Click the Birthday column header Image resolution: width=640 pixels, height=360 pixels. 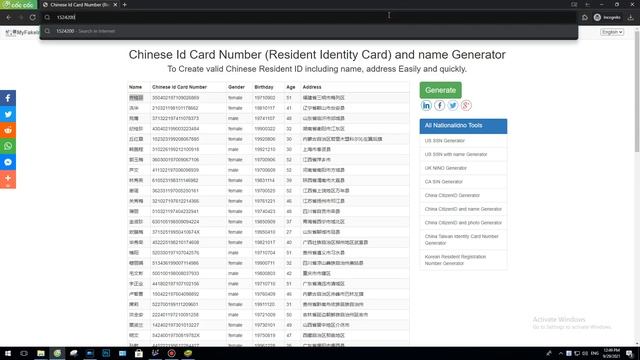pyautogui.click(x=264, y=87)
